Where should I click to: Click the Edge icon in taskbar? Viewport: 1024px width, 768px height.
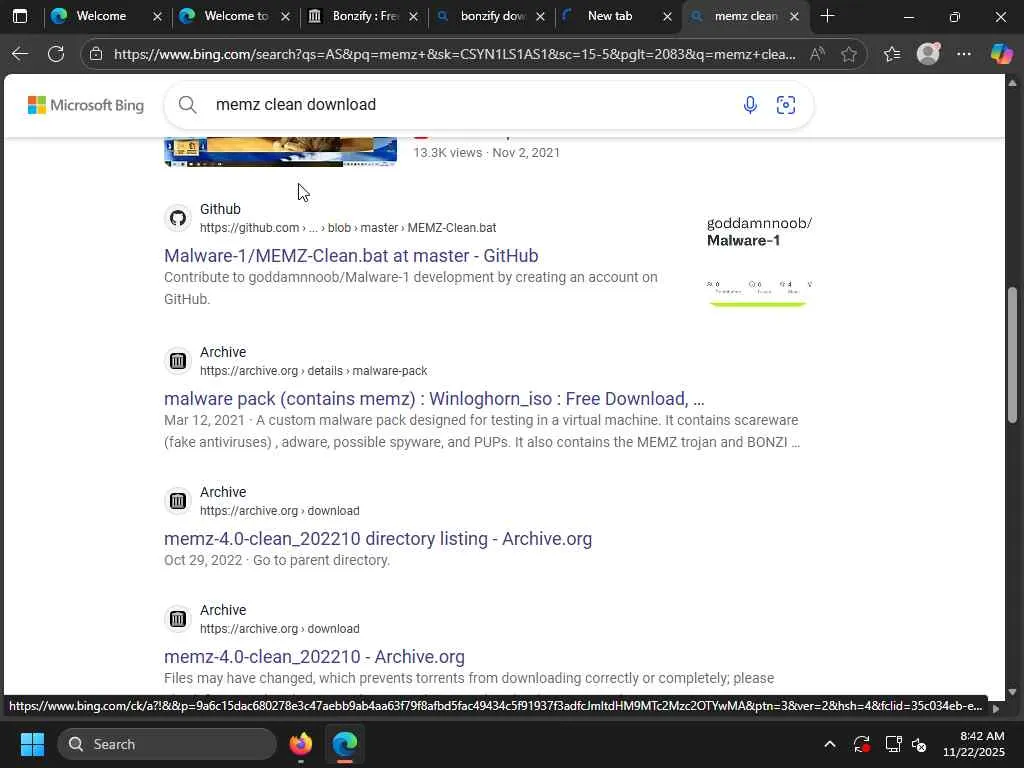345,744
